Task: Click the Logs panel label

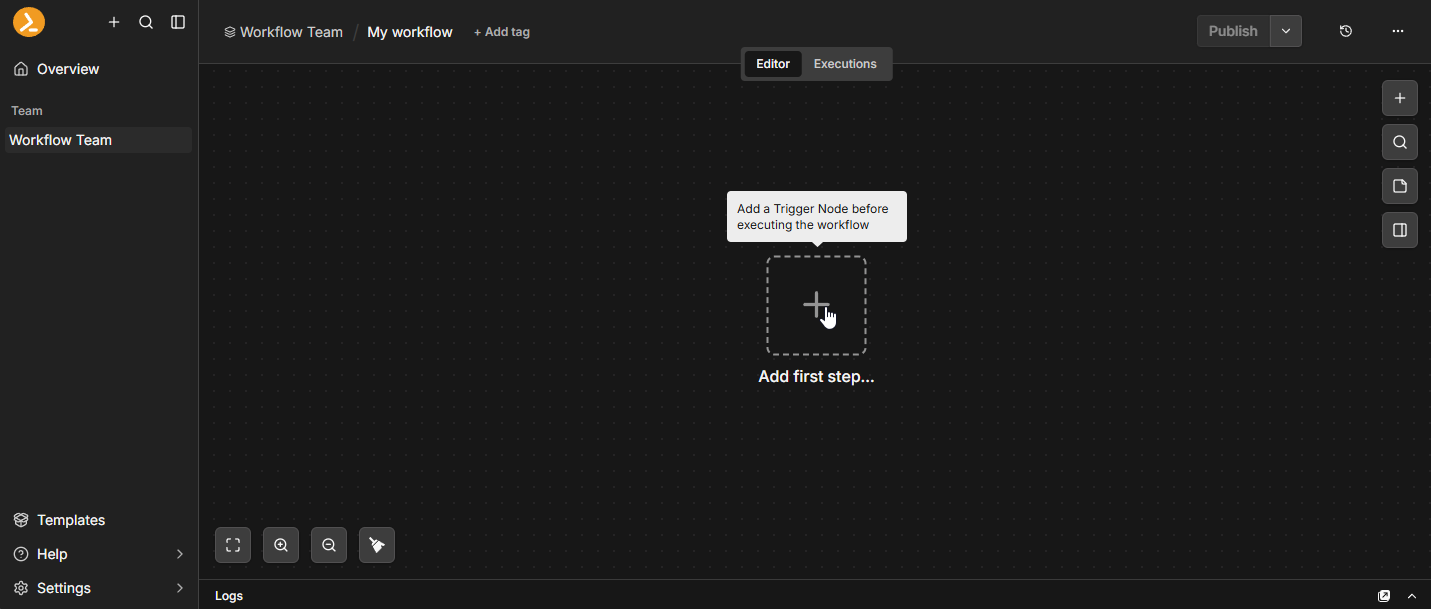Action: point(229,596)
